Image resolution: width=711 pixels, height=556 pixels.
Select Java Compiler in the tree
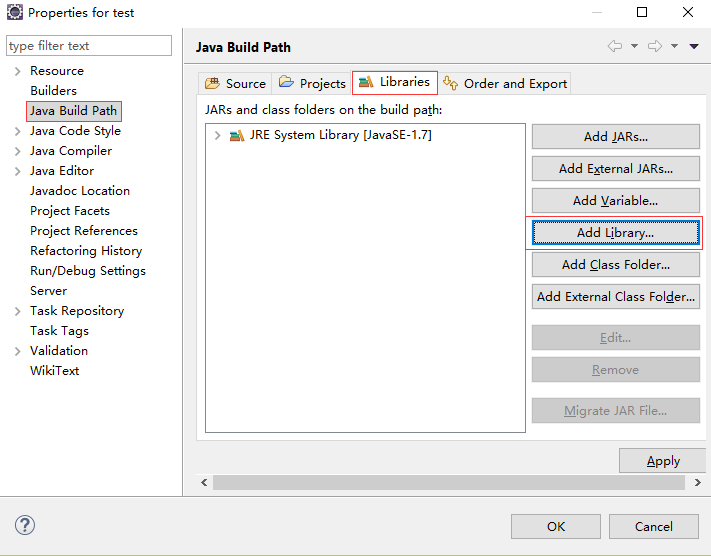click(x=71, y=151)
